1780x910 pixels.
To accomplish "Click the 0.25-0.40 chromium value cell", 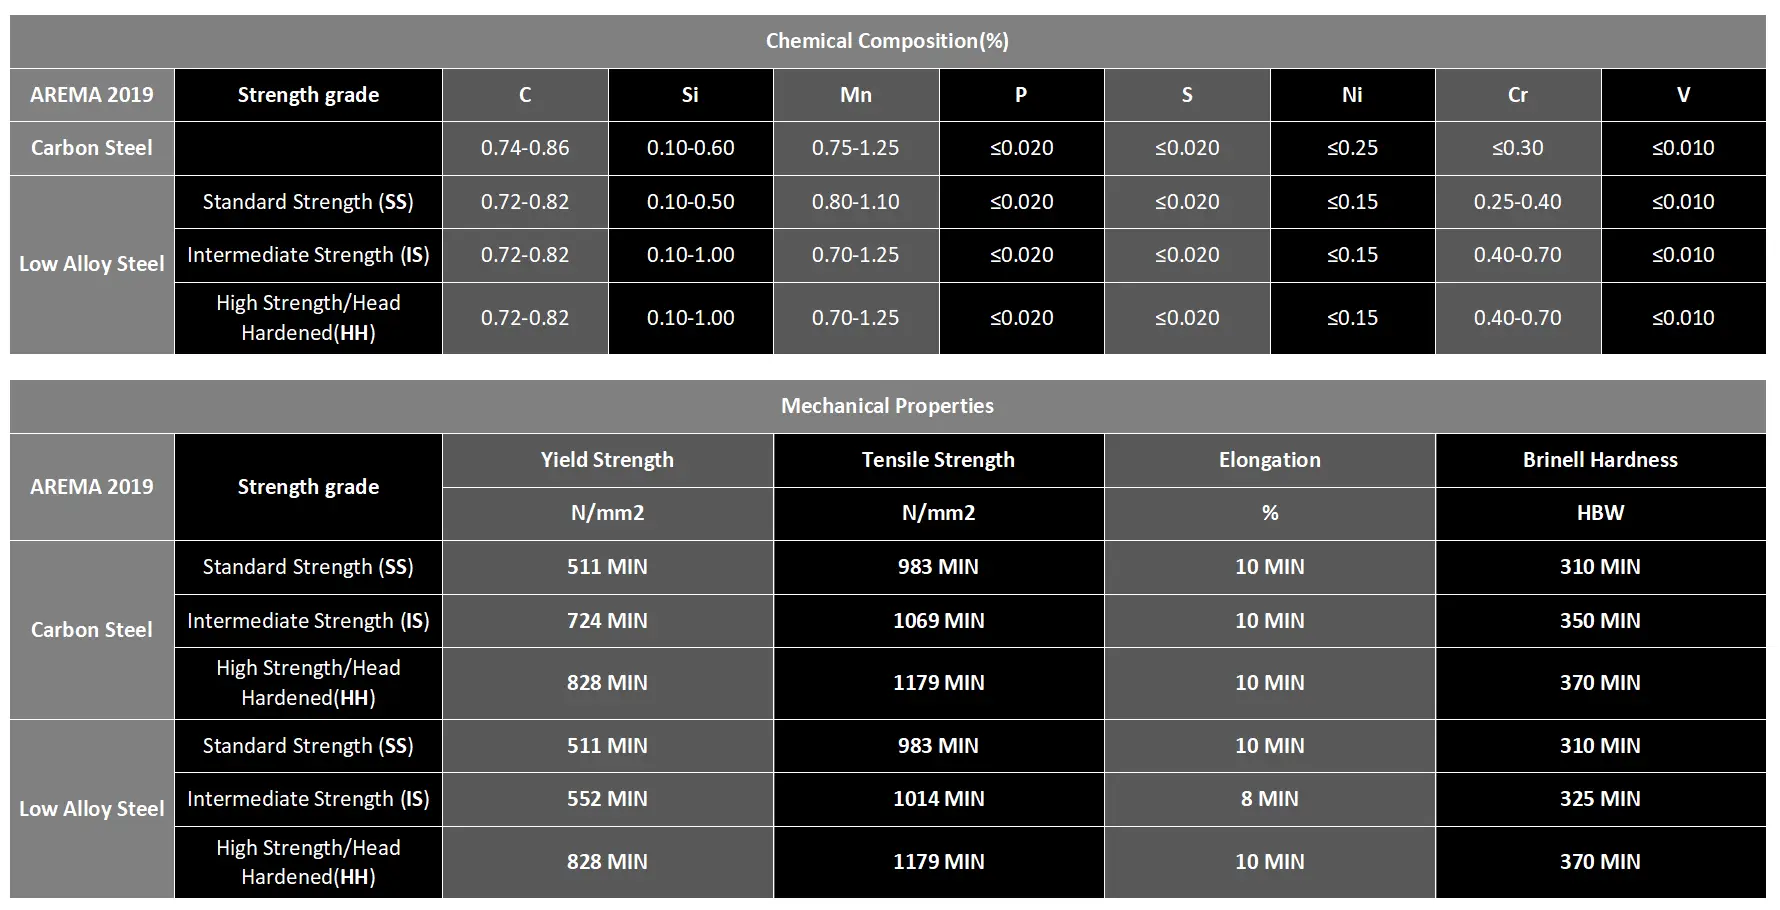I will (x=1517, y=202).
